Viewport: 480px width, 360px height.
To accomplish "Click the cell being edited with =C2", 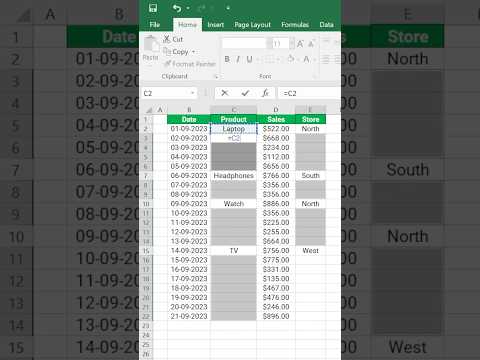I will point(234,138).
